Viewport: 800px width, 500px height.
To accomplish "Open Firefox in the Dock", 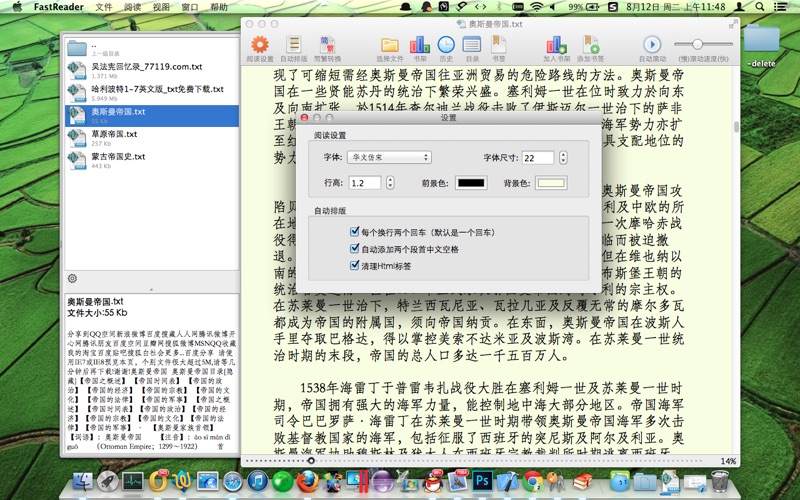I will click(x=308, y=481).
